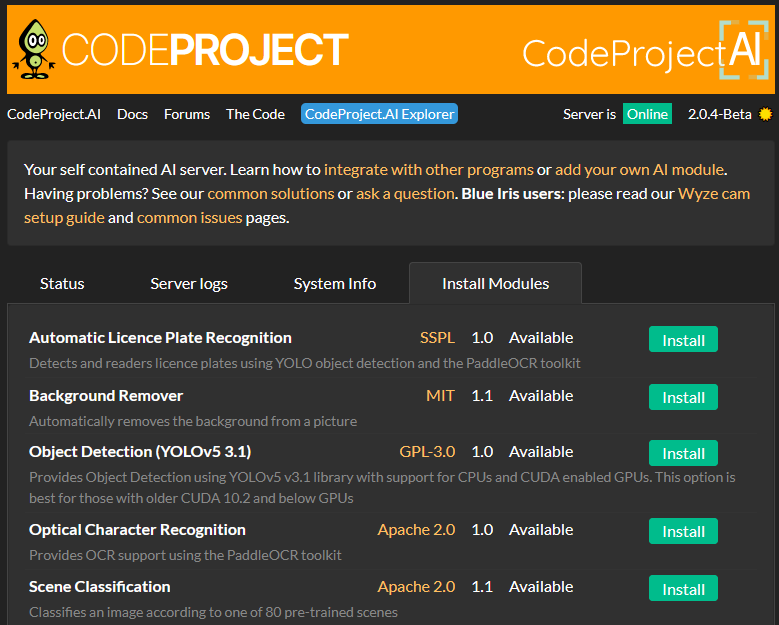Open the SSPL licence link
Image resolution: width=779 pixels, height=625 pixels.
[x=437, y=338]
